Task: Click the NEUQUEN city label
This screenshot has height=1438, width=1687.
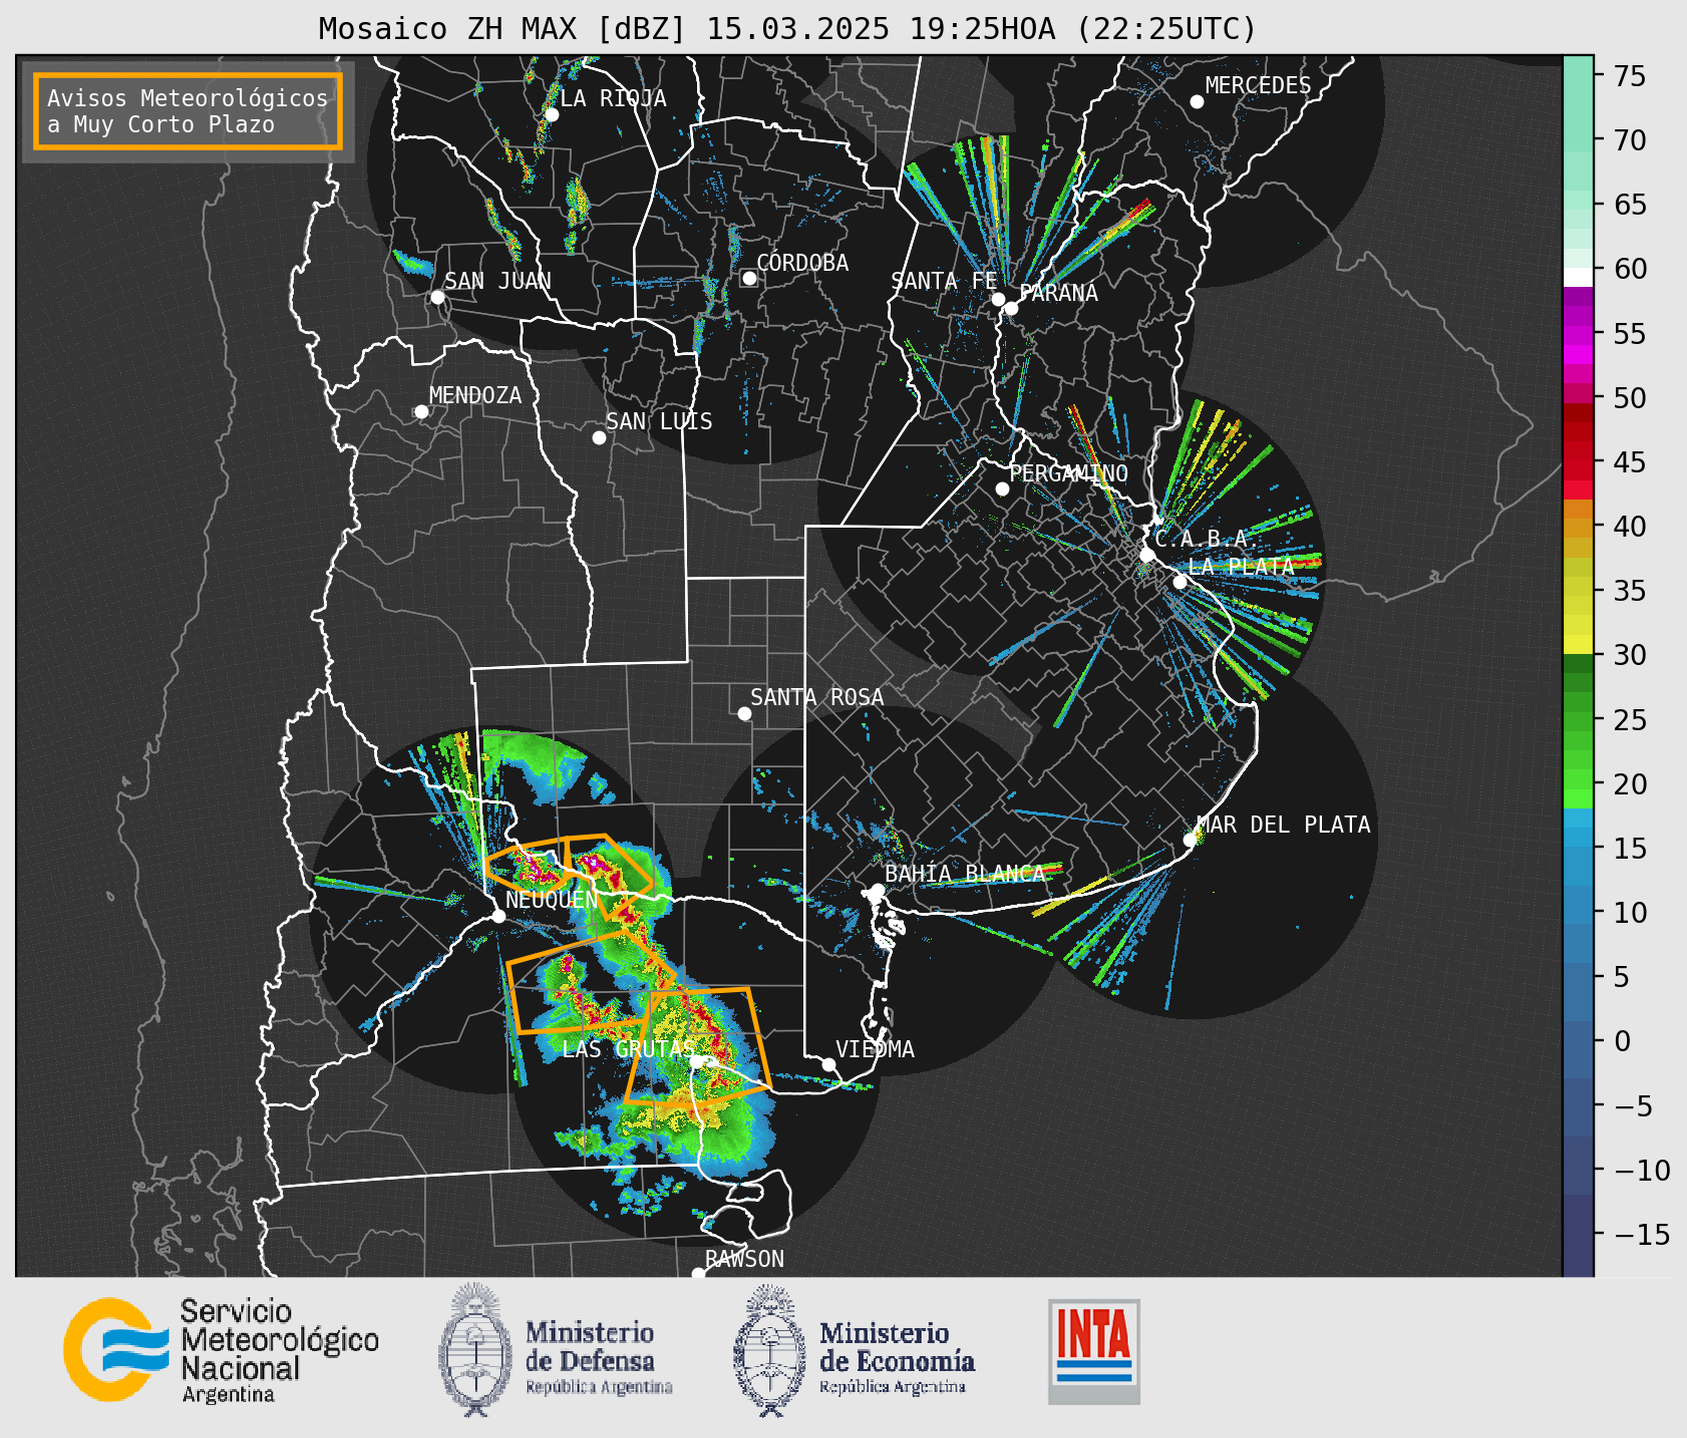Action: (x=551, y=899)
